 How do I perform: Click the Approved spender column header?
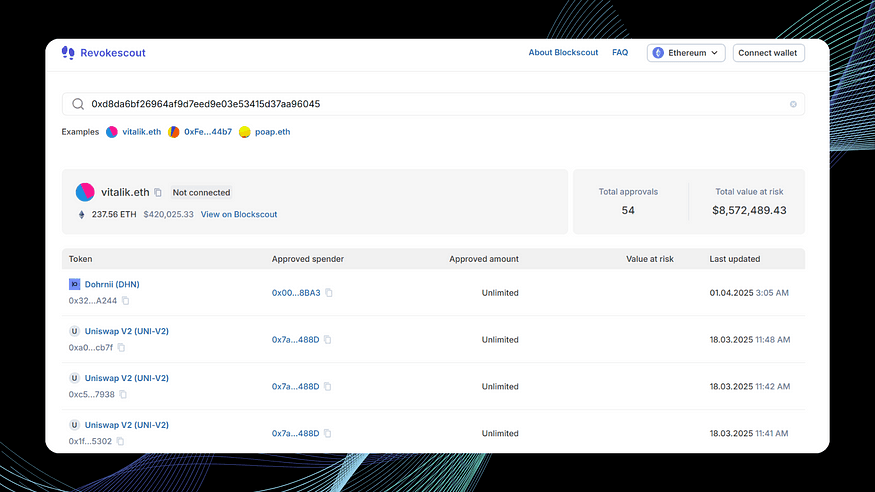pyautogui.click(x=307, y=259)
